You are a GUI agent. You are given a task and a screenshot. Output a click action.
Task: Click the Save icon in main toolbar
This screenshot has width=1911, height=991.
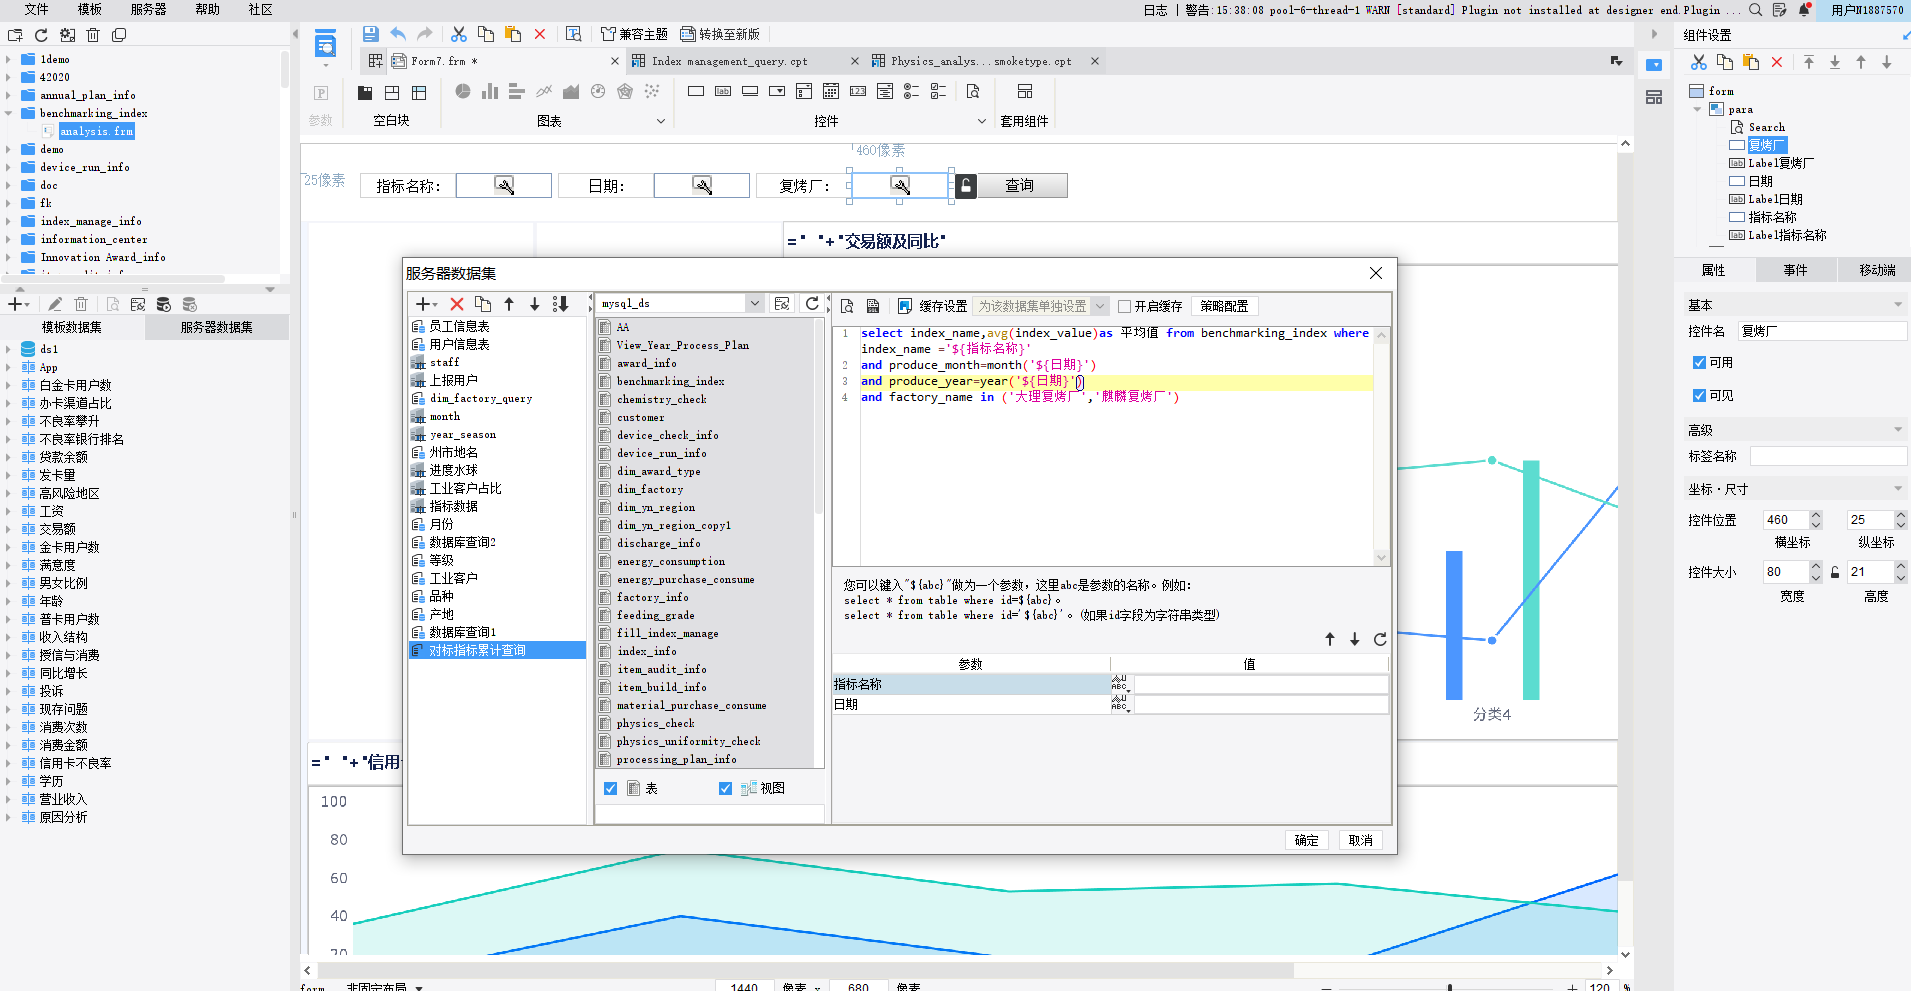(x=370, y=33)
